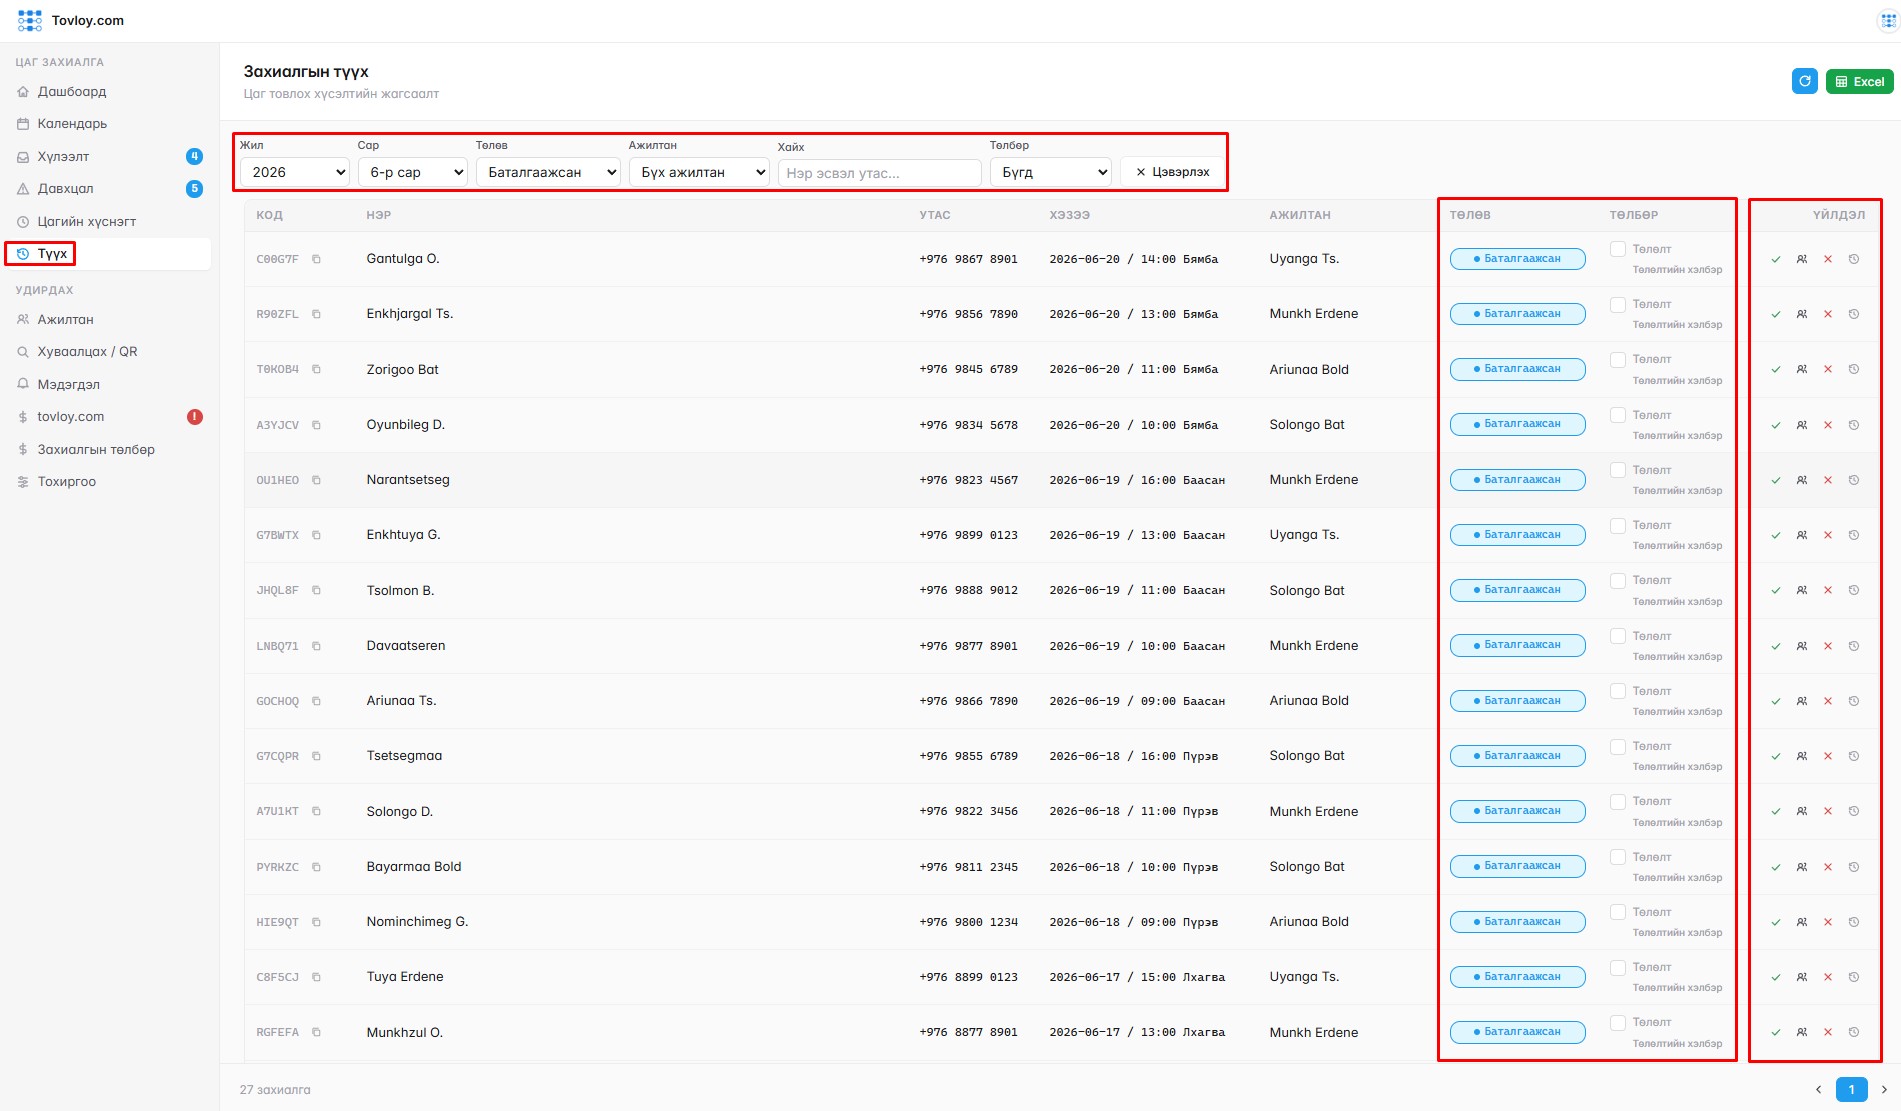Open the Сар month dropdown showing 6-р сар

point(413,172)
